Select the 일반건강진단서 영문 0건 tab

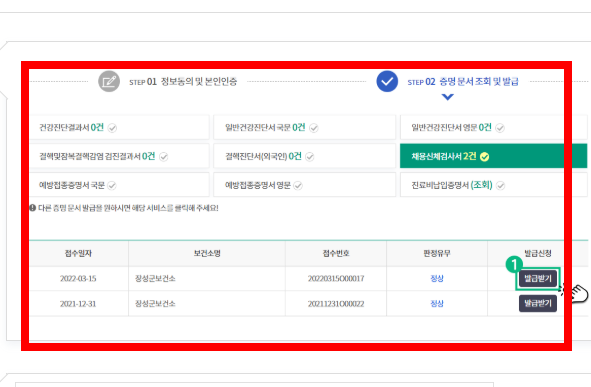coord(493,127)
